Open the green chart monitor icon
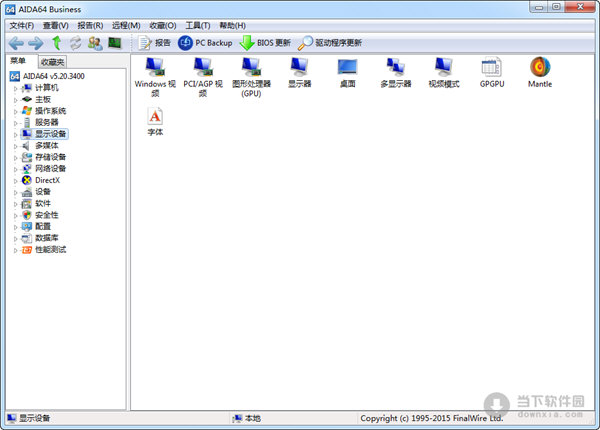The width and height of the screenshot is (600, 430). 114,42
